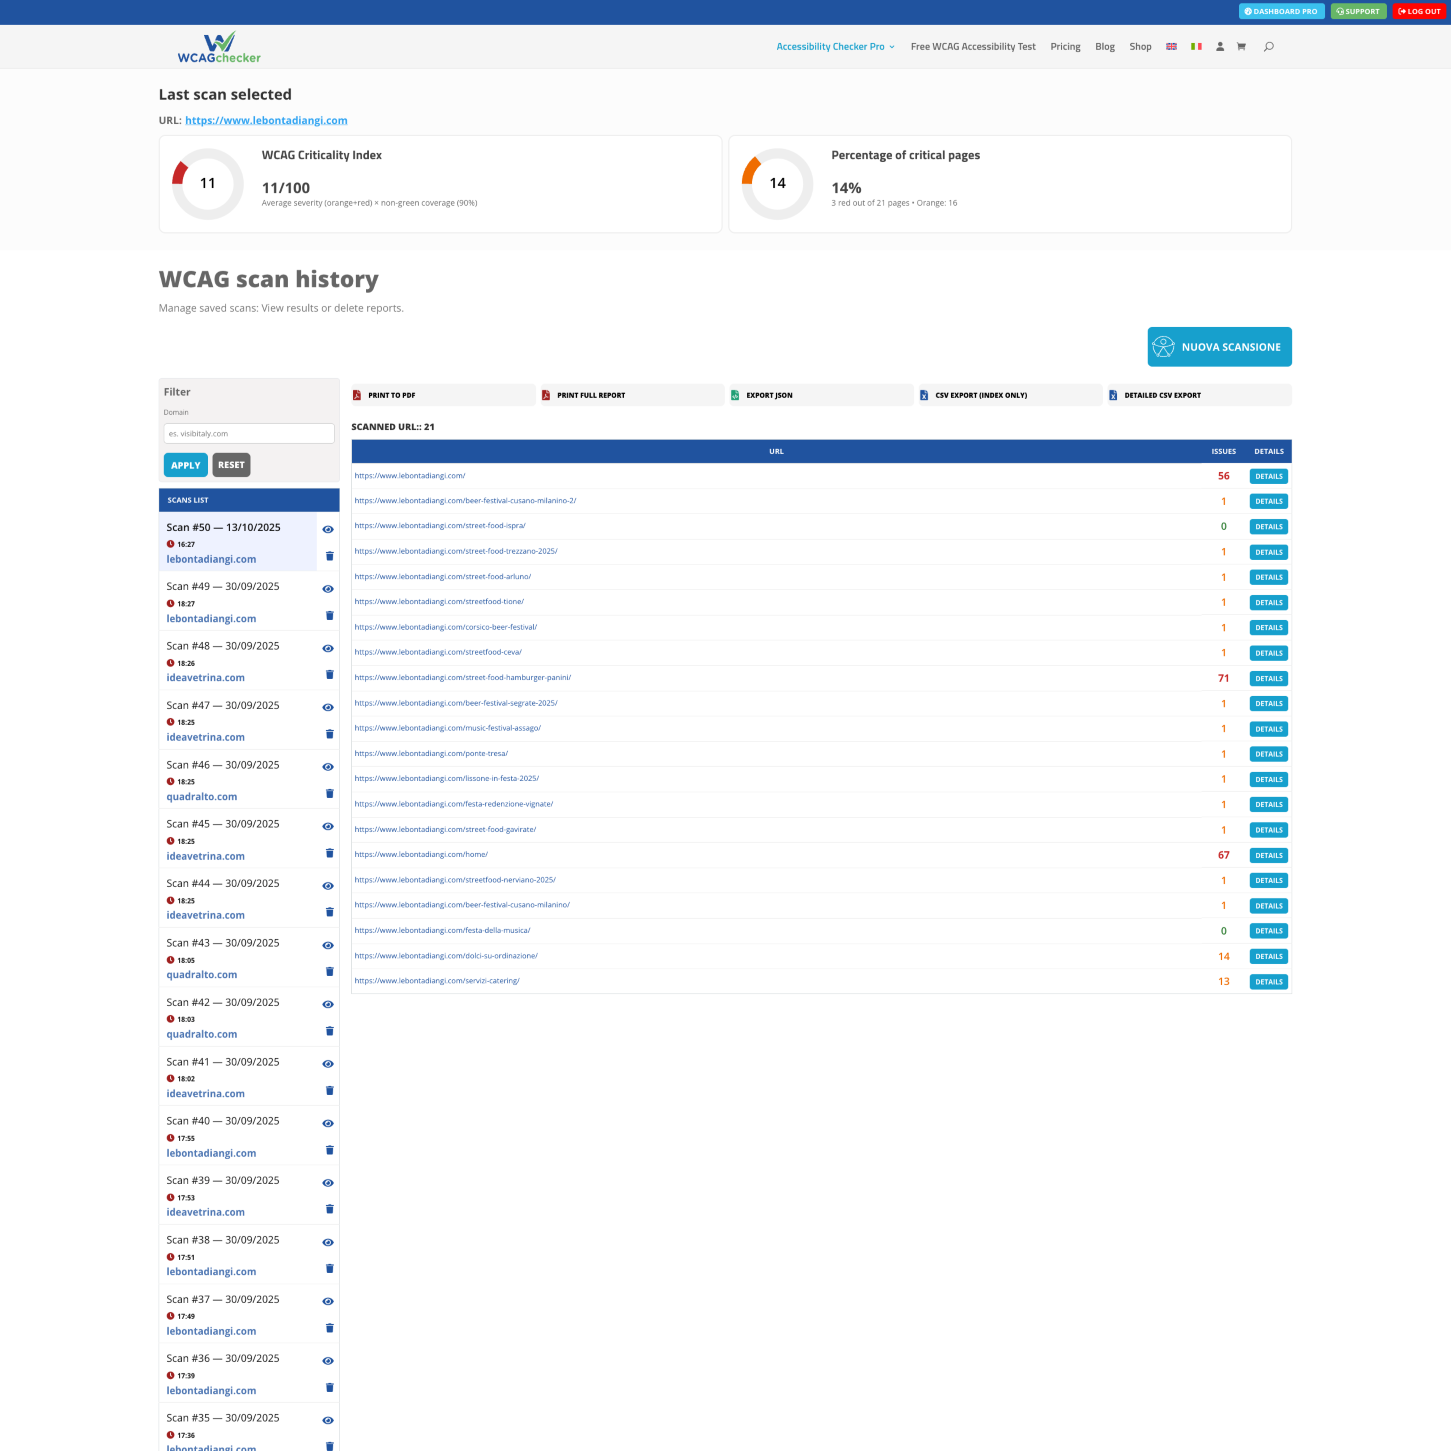View Scan #44 via eye icon
The height and width of the screenshot is (1451, 1451).
point(328,886)
